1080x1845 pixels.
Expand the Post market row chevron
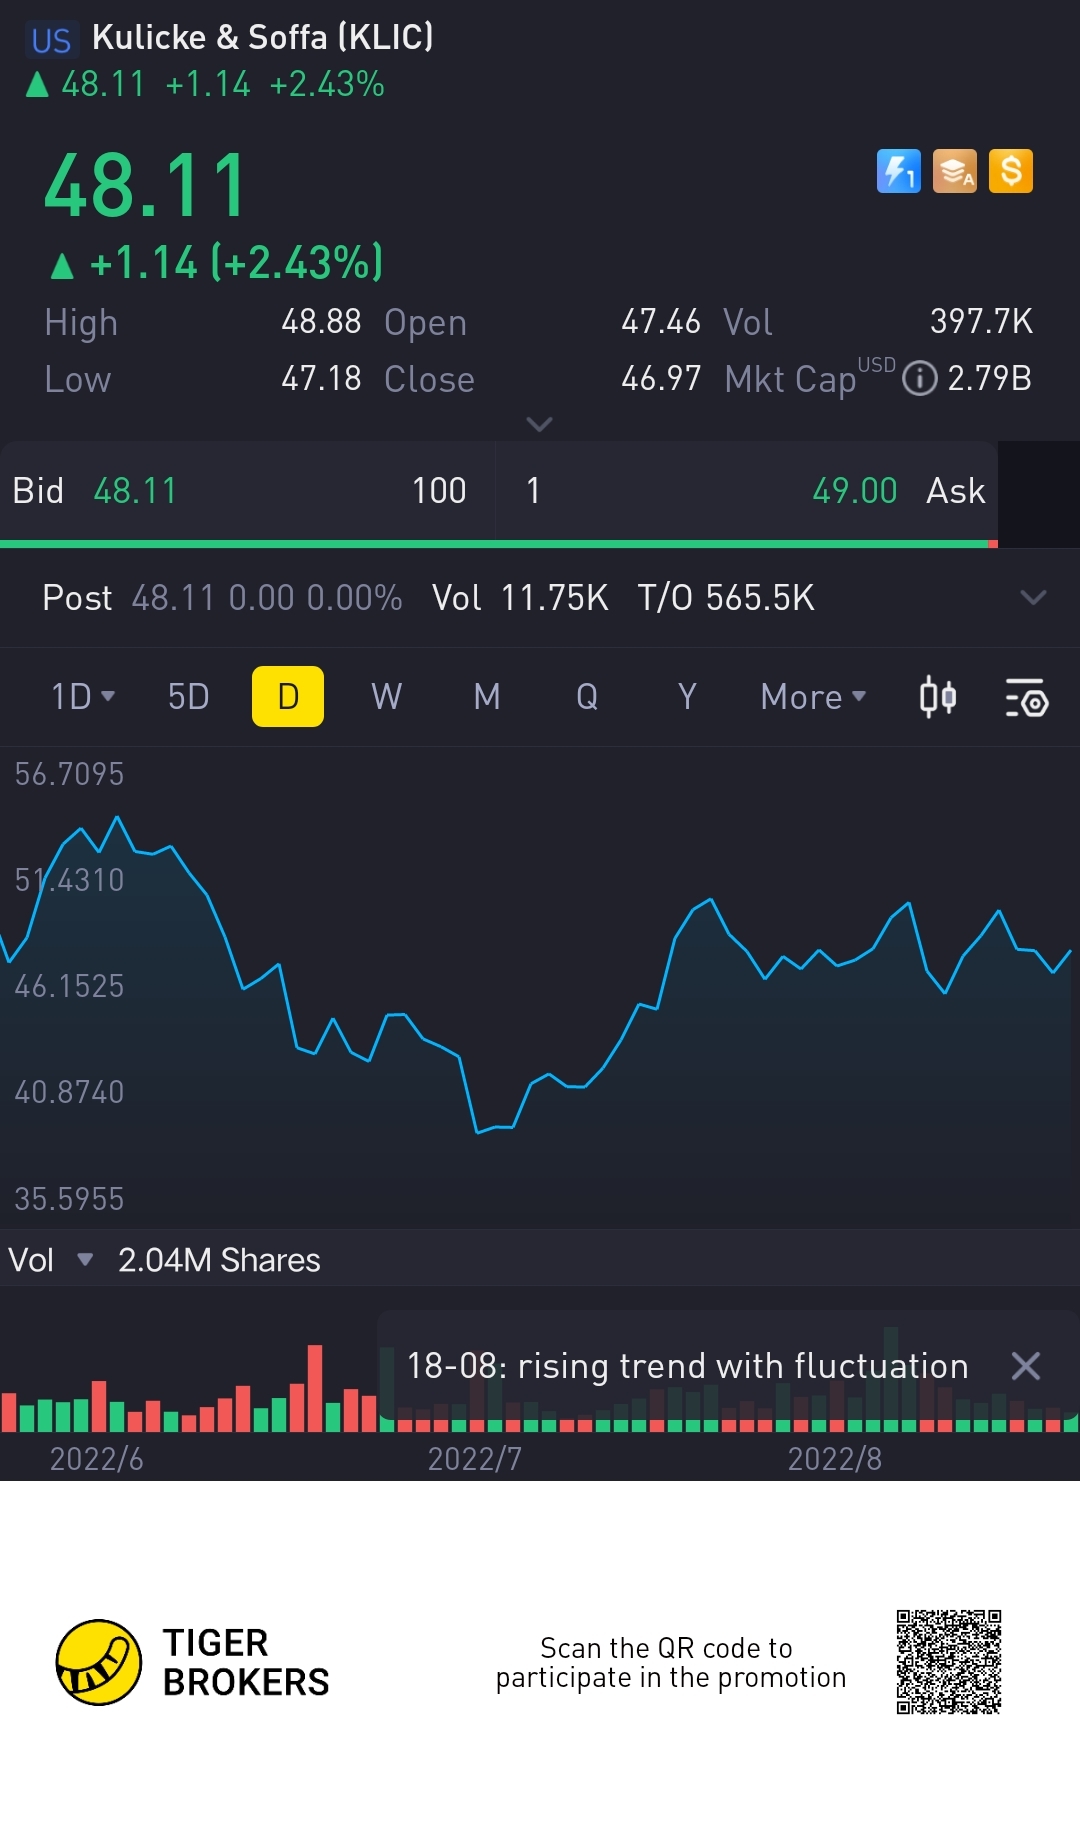(1033, 598)
